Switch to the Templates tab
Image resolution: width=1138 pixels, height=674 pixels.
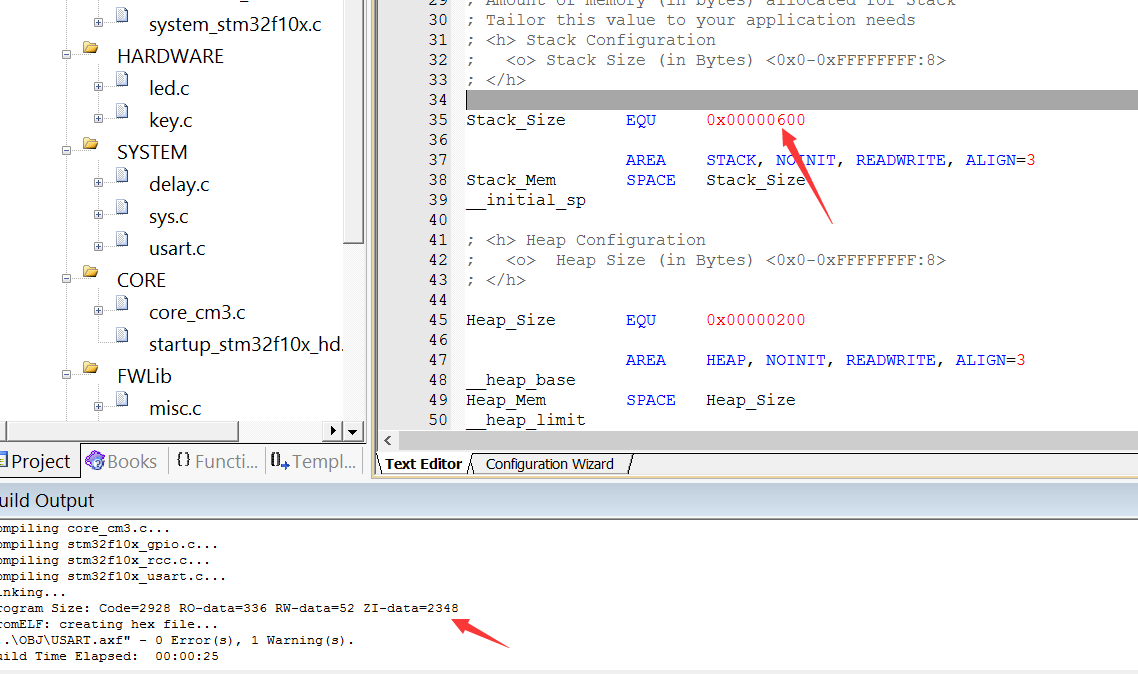314,461
